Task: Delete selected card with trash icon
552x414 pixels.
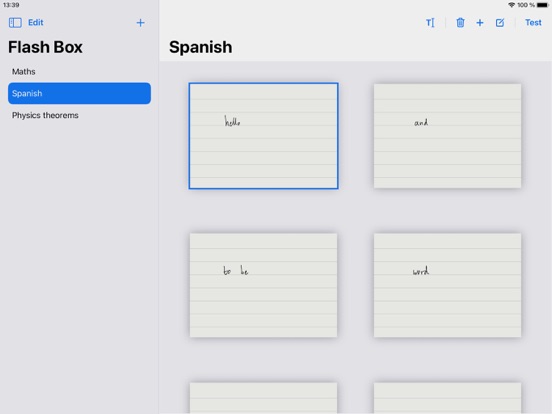Action: click(460, 23)
